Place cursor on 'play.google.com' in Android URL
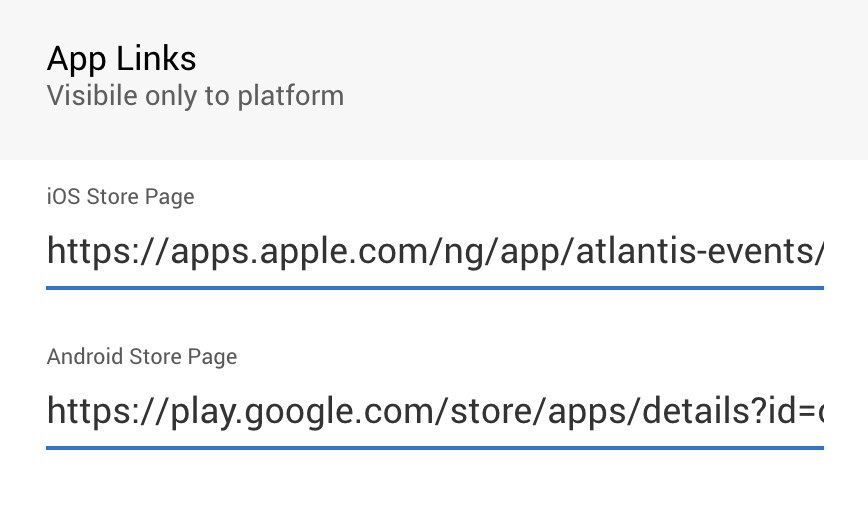 pyautogui.click(x=301, y=412)
